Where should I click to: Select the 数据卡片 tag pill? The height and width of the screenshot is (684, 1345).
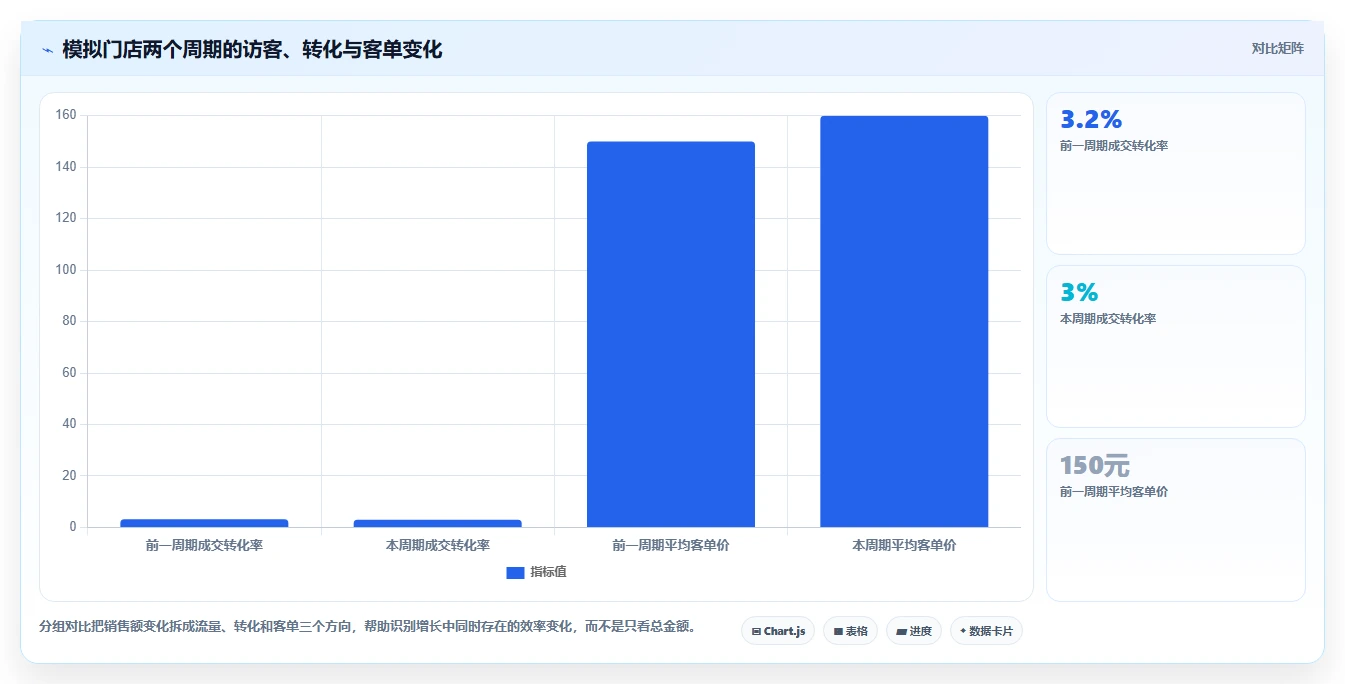(986, 631)
